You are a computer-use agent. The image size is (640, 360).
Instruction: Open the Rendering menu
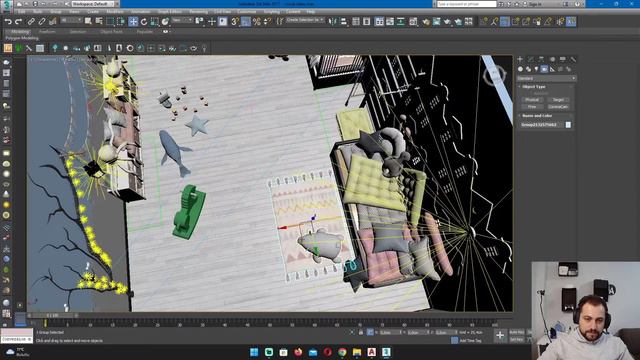[198, 12]
